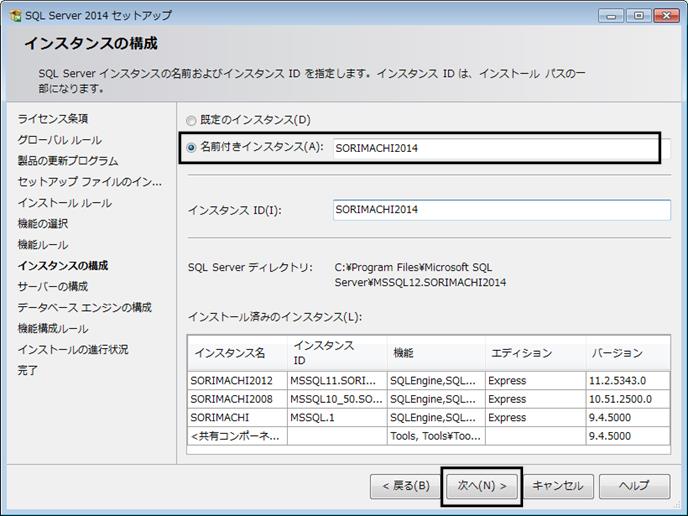Click 機能構成ルール step in sidebar
Image resolution: width=688 pixels, height=516 pixels.
click(x=53, y=329)
